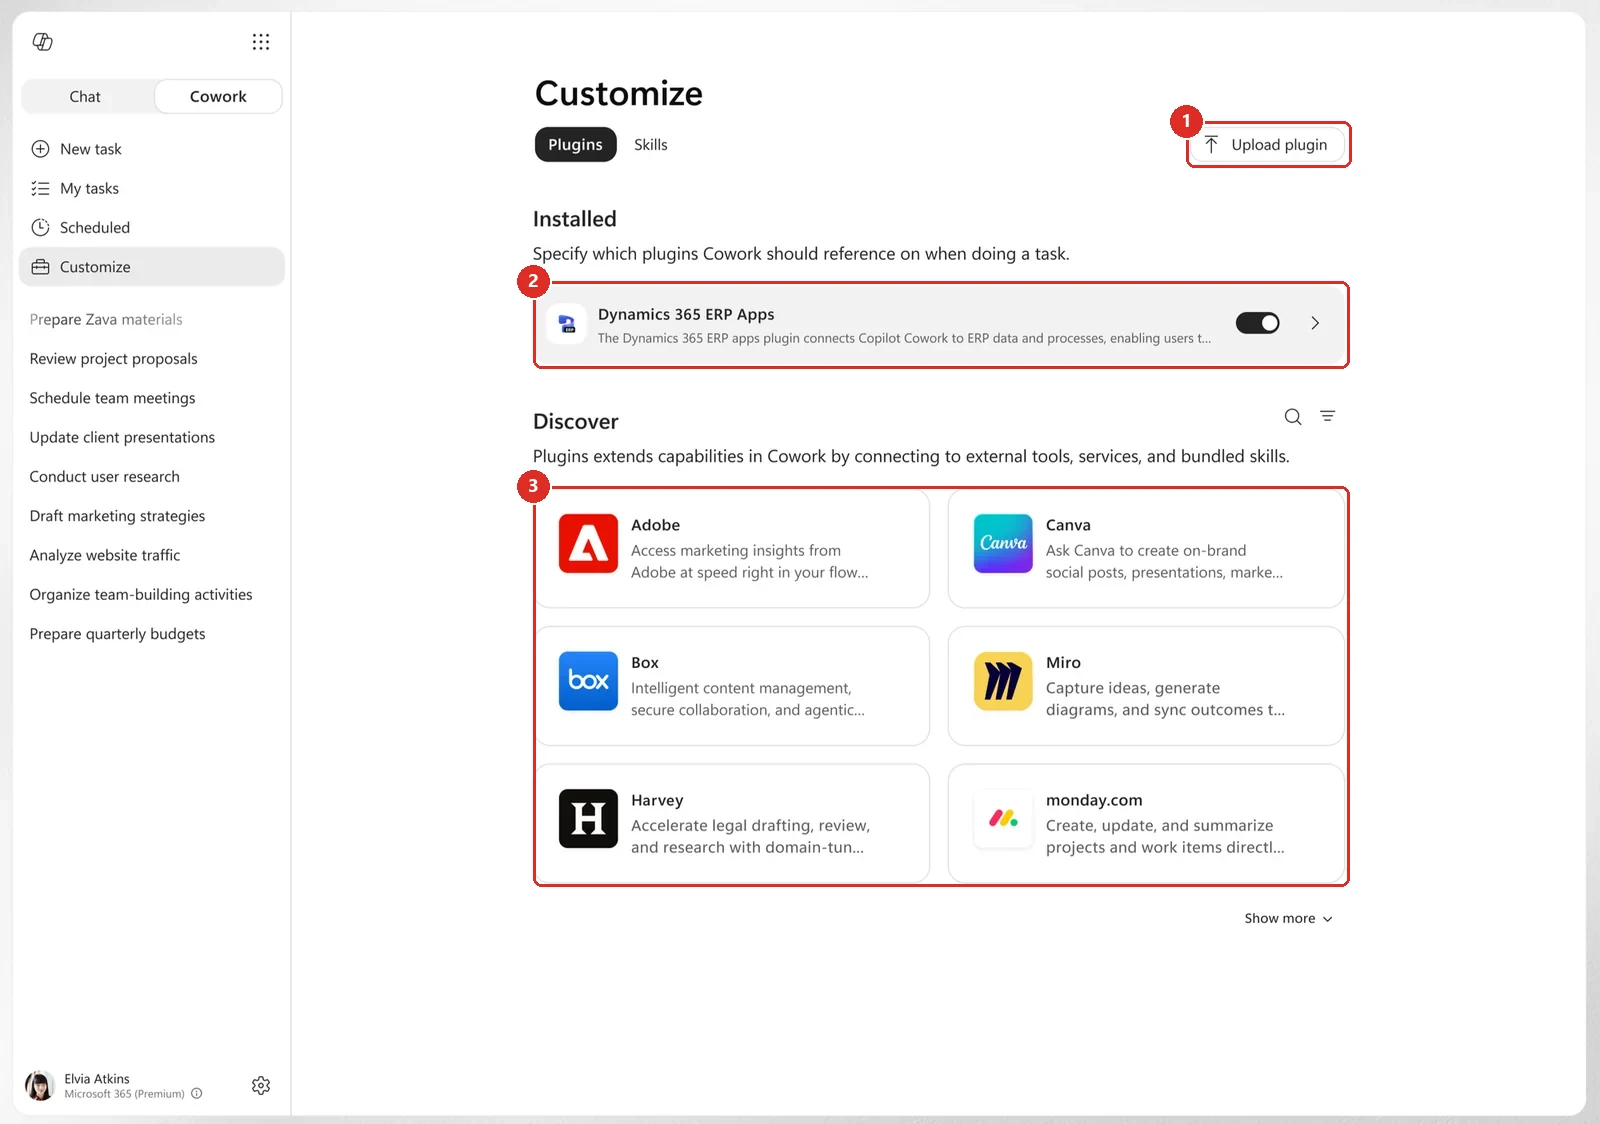Open settings gear icon

(x=261, y=1085)
